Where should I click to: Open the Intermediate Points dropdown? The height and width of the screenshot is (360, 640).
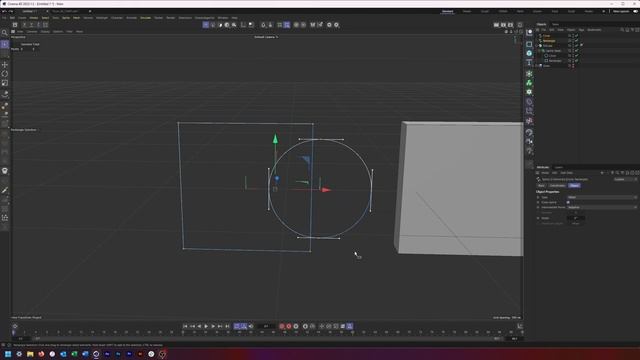[x=602, y=207]
